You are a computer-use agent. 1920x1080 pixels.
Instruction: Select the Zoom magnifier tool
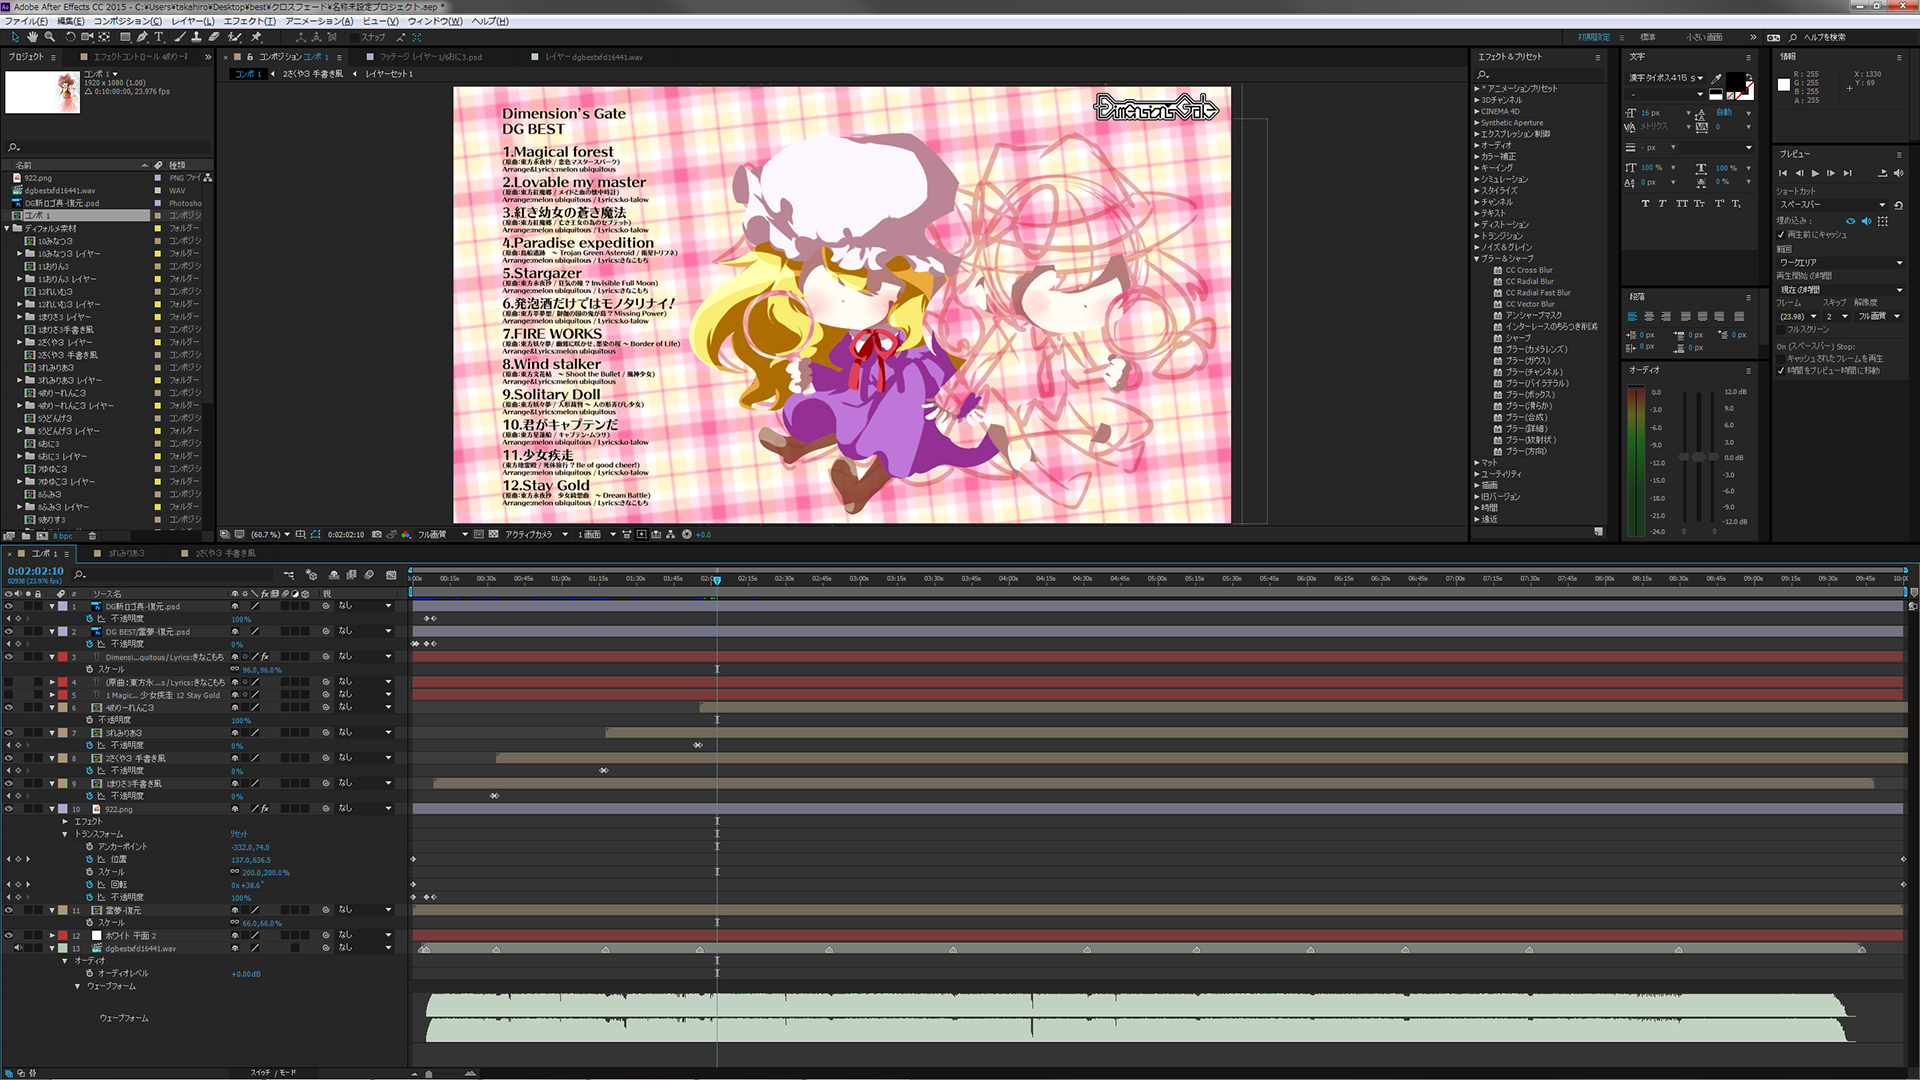[x=49, y=37]
